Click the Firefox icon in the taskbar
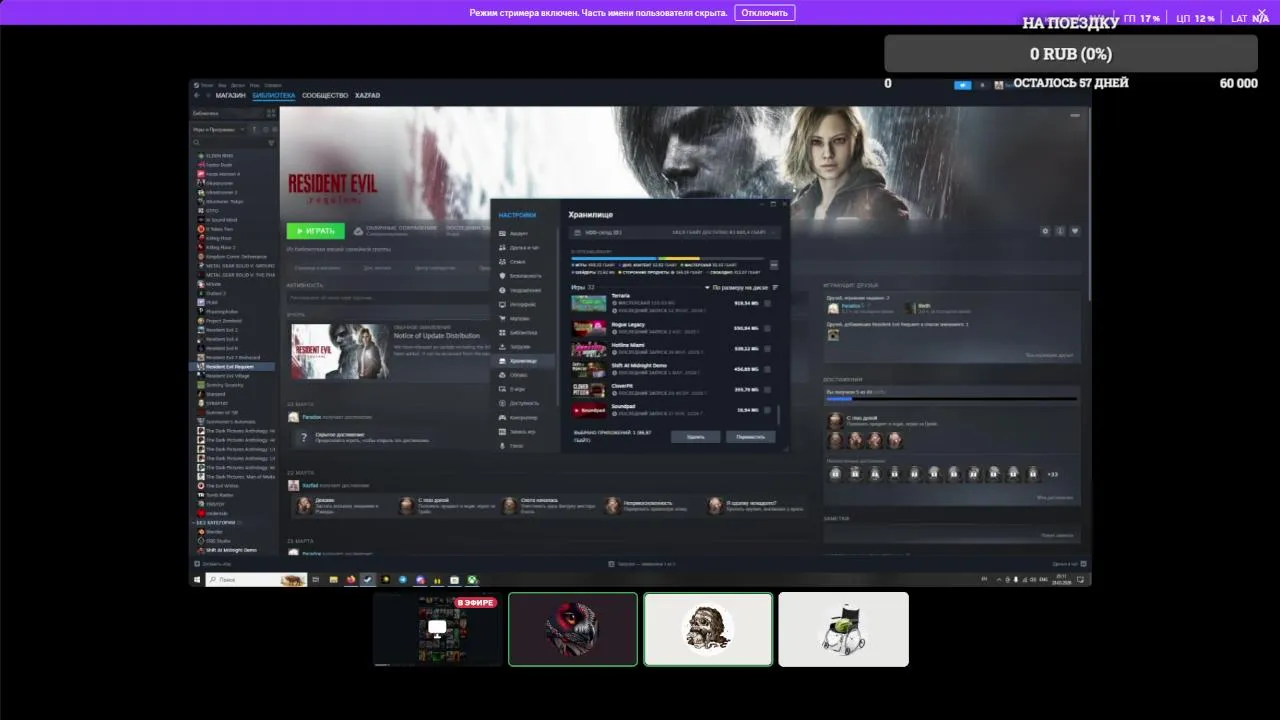This screenshot has width=1280, height=720. [x=350, y=579]
